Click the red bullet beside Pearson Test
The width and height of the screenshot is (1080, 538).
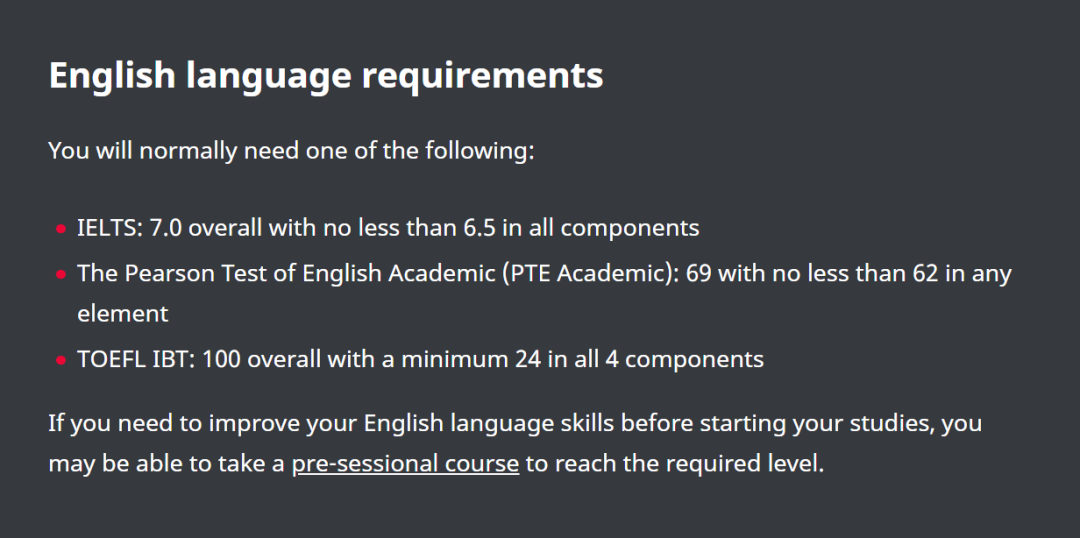[x=61, y=274]
